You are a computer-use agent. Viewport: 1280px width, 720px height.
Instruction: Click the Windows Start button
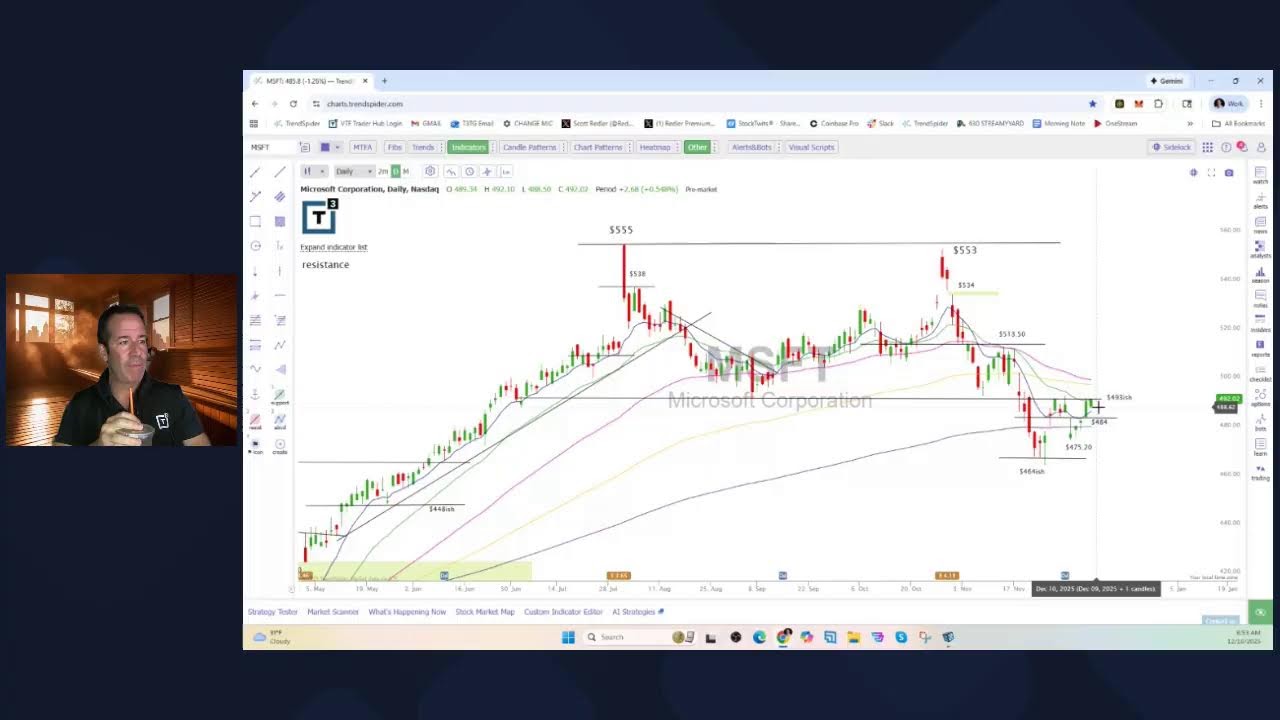568,637
